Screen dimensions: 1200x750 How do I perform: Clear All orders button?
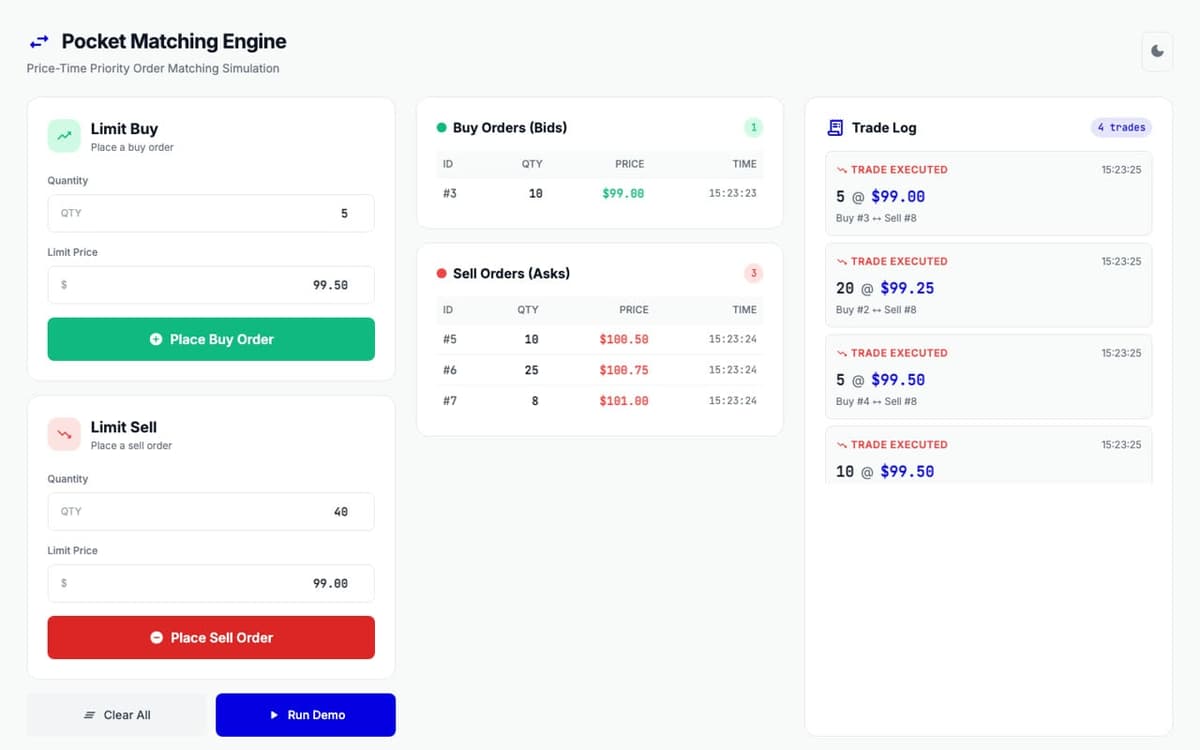click(117, 715)
